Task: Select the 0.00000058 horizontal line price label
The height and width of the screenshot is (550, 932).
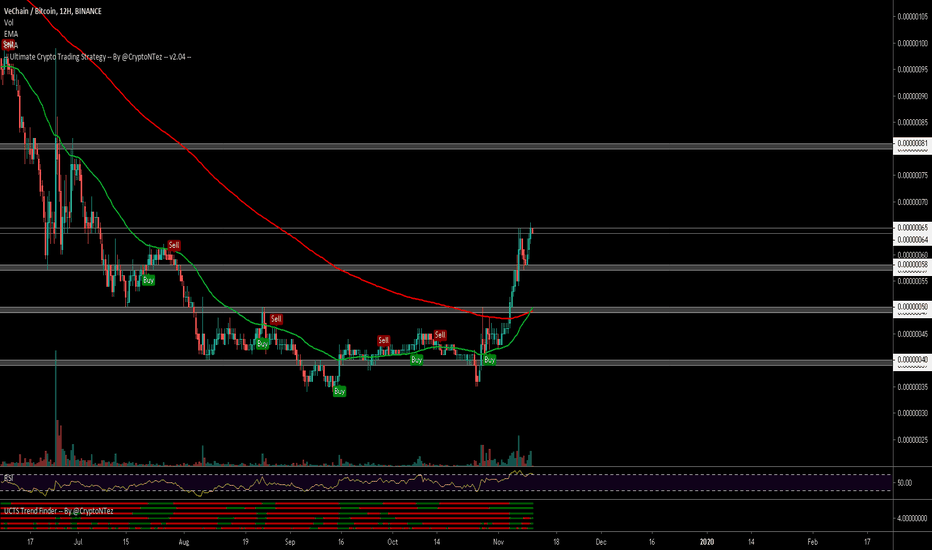Action: click(912, 265)
